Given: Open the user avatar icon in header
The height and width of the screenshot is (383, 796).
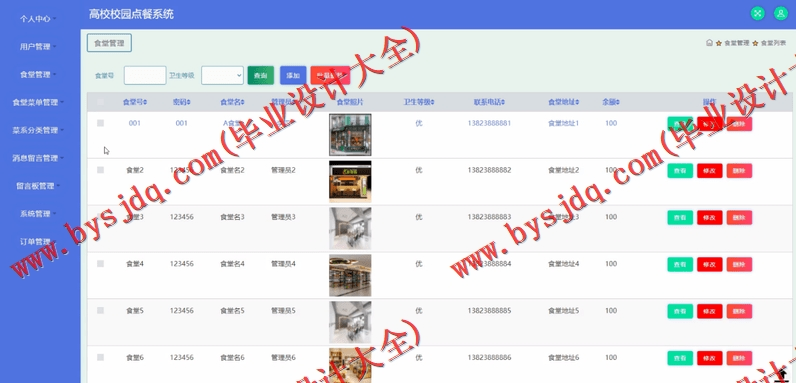Looking at the screenshot, I should click(x=780, y=14).
